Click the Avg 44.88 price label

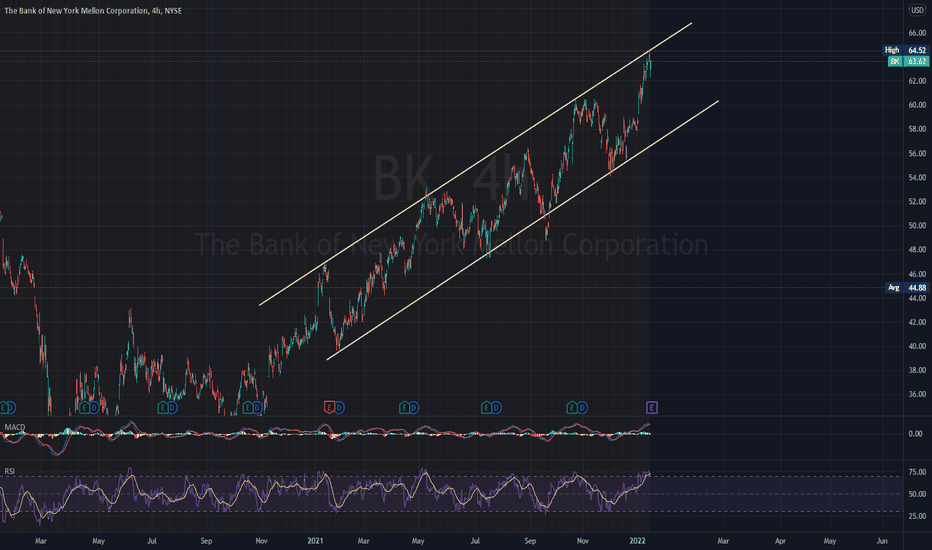907,288
